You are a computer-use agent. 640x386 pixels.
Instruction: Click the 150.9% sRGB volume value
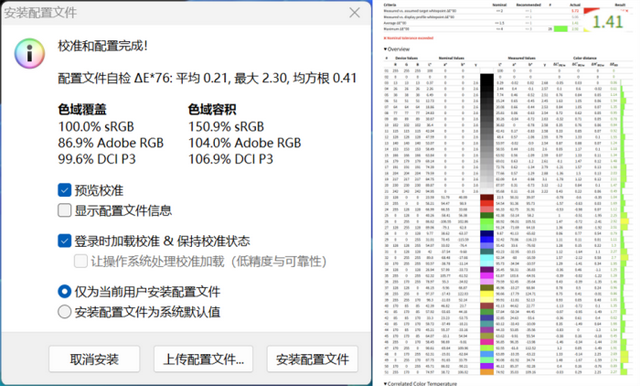(226, 126)
